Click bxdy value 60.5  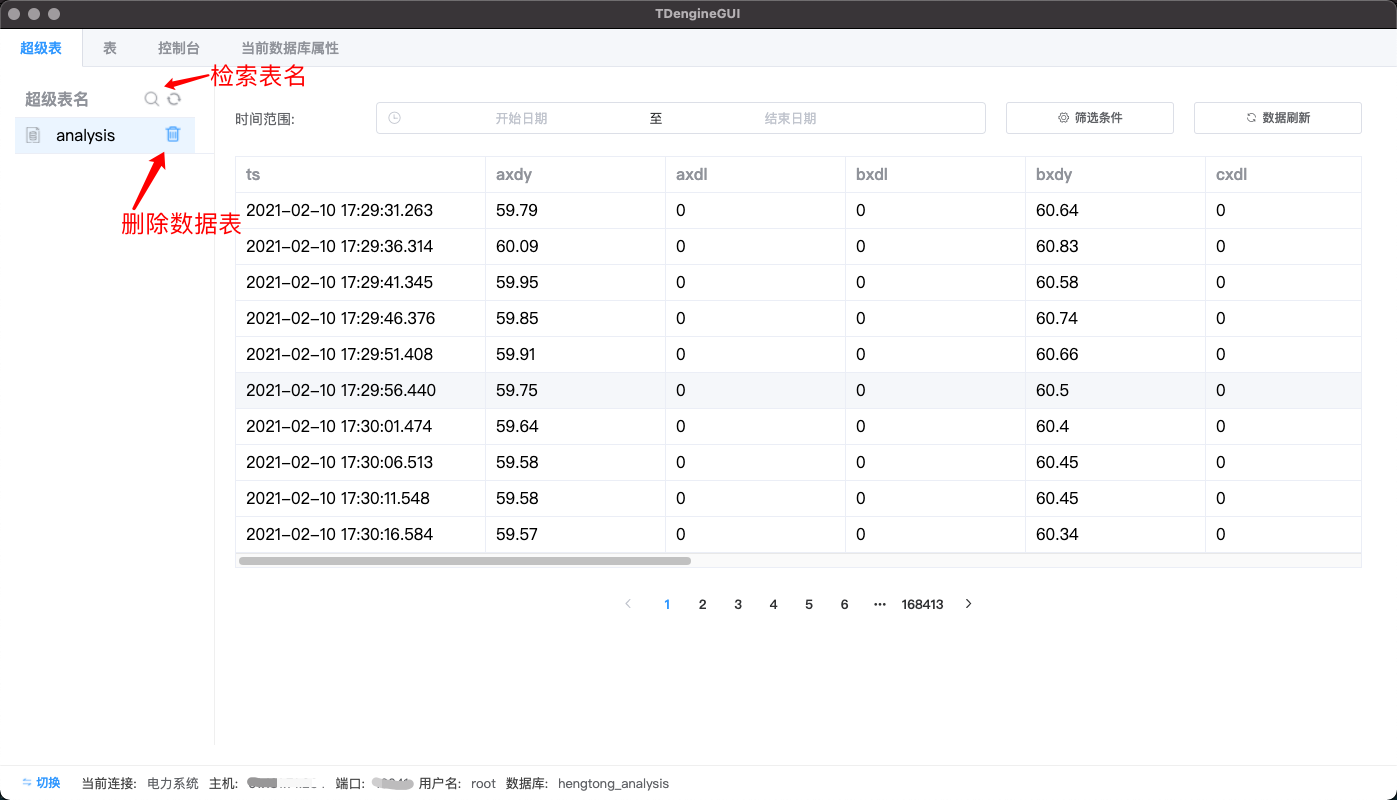[x=1052, y=390]
